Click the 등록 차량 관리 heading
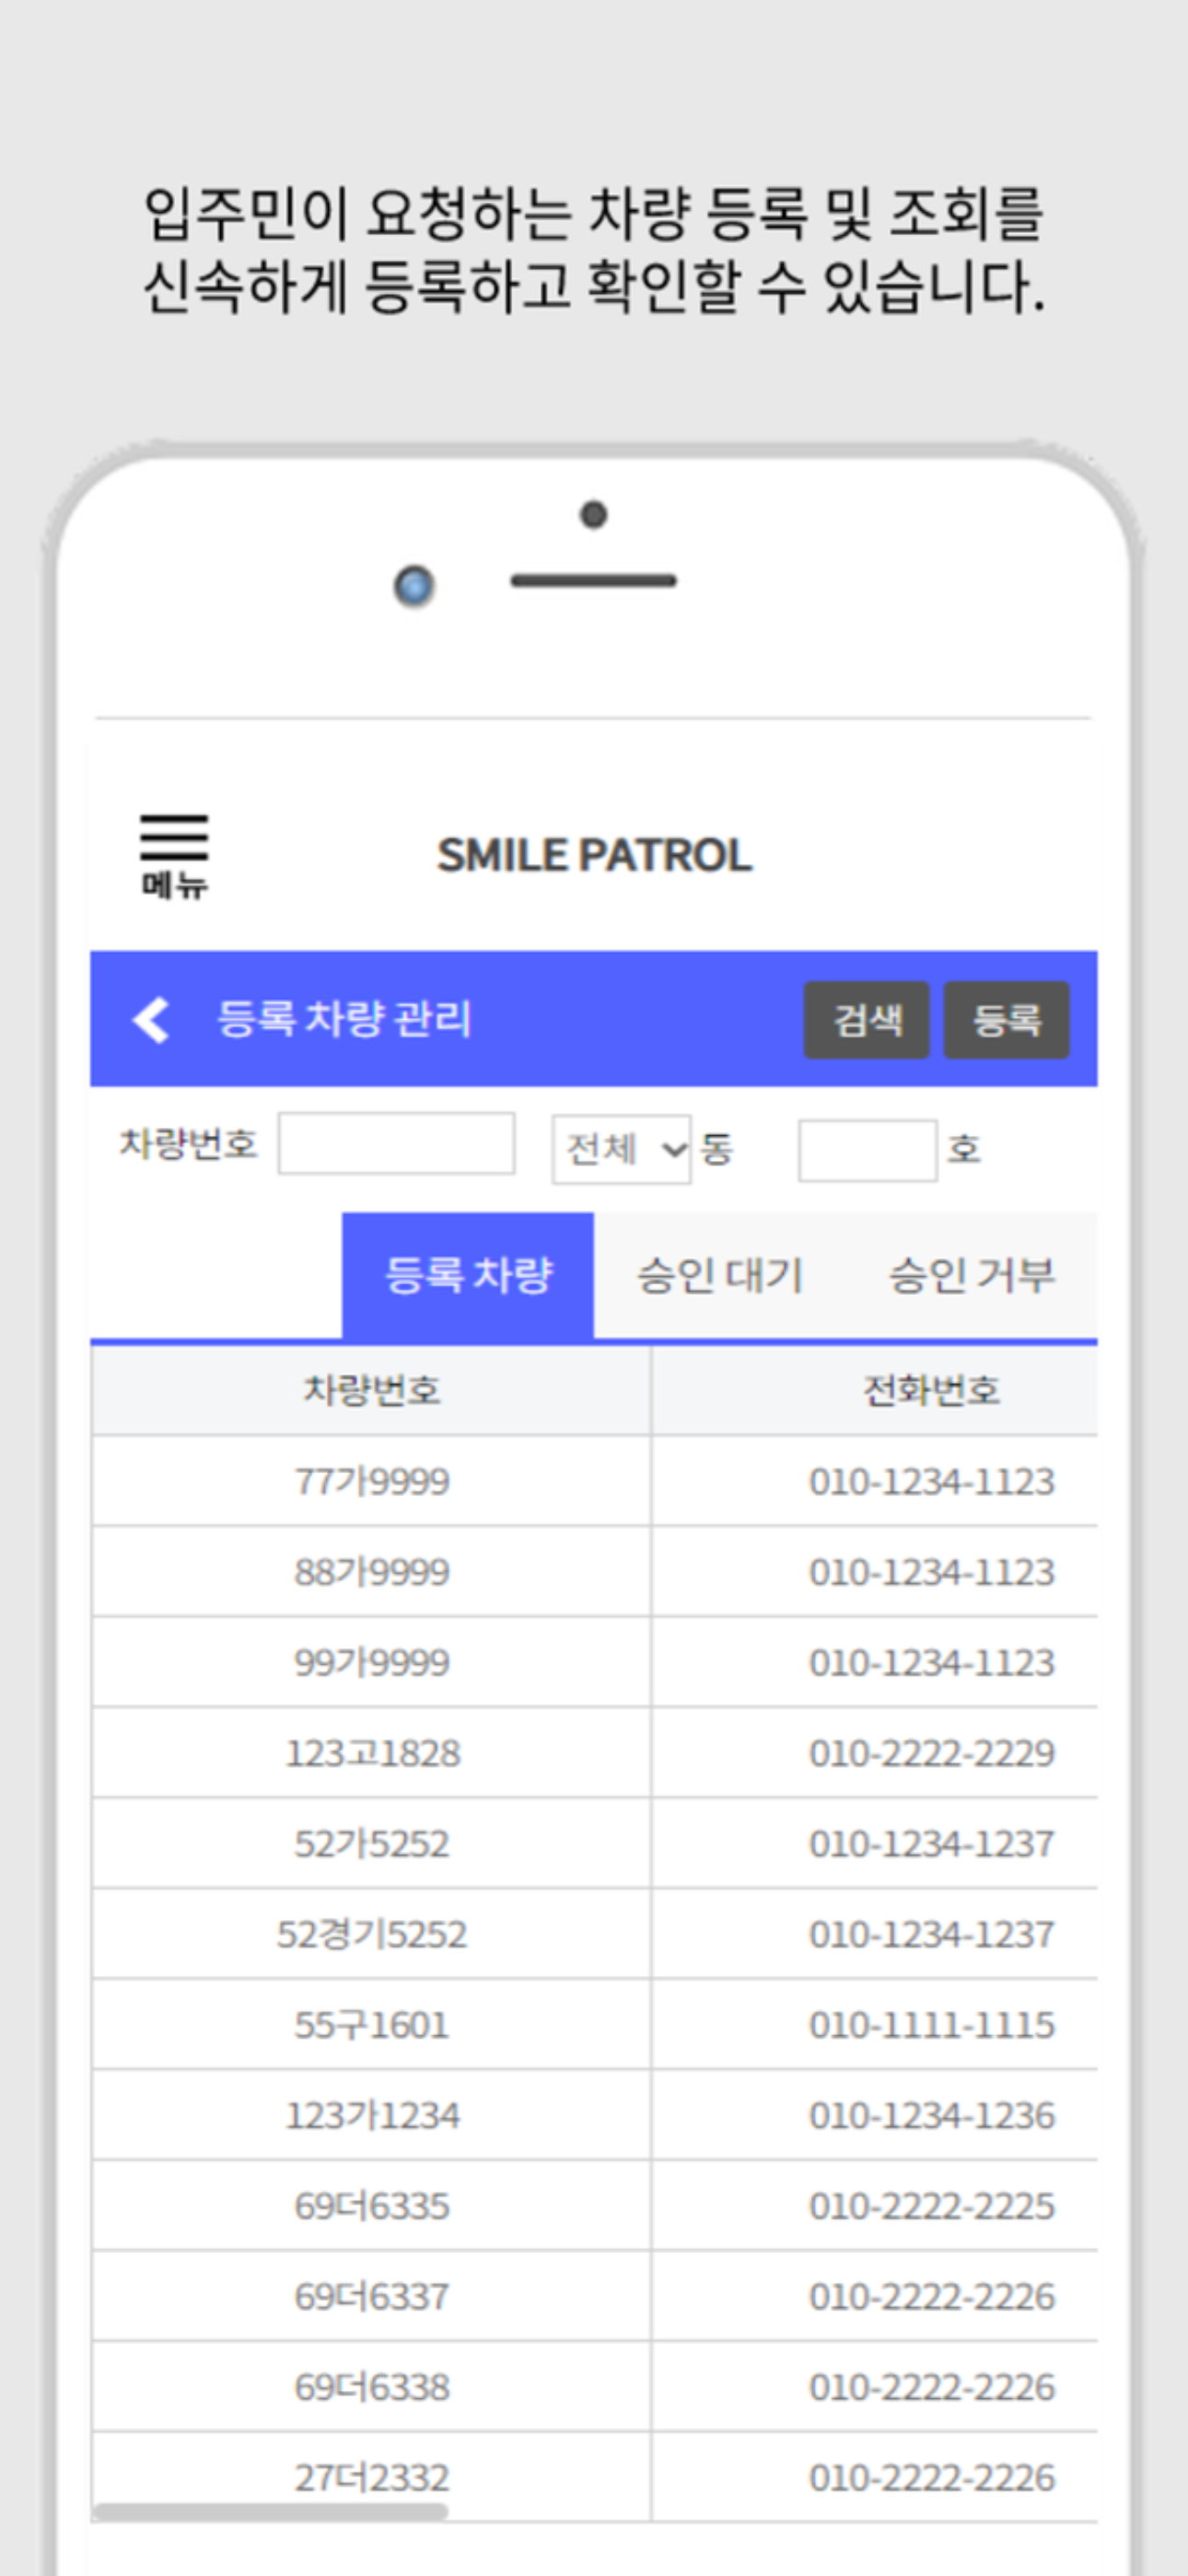 click(x=344, y=1019)
